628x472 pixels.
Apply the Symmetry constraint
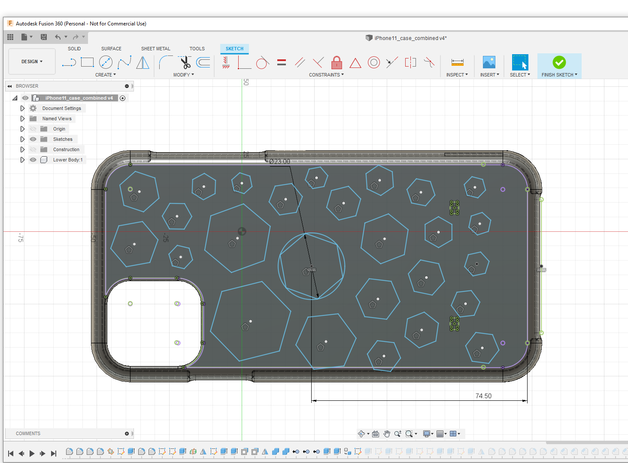pos(411,63)
